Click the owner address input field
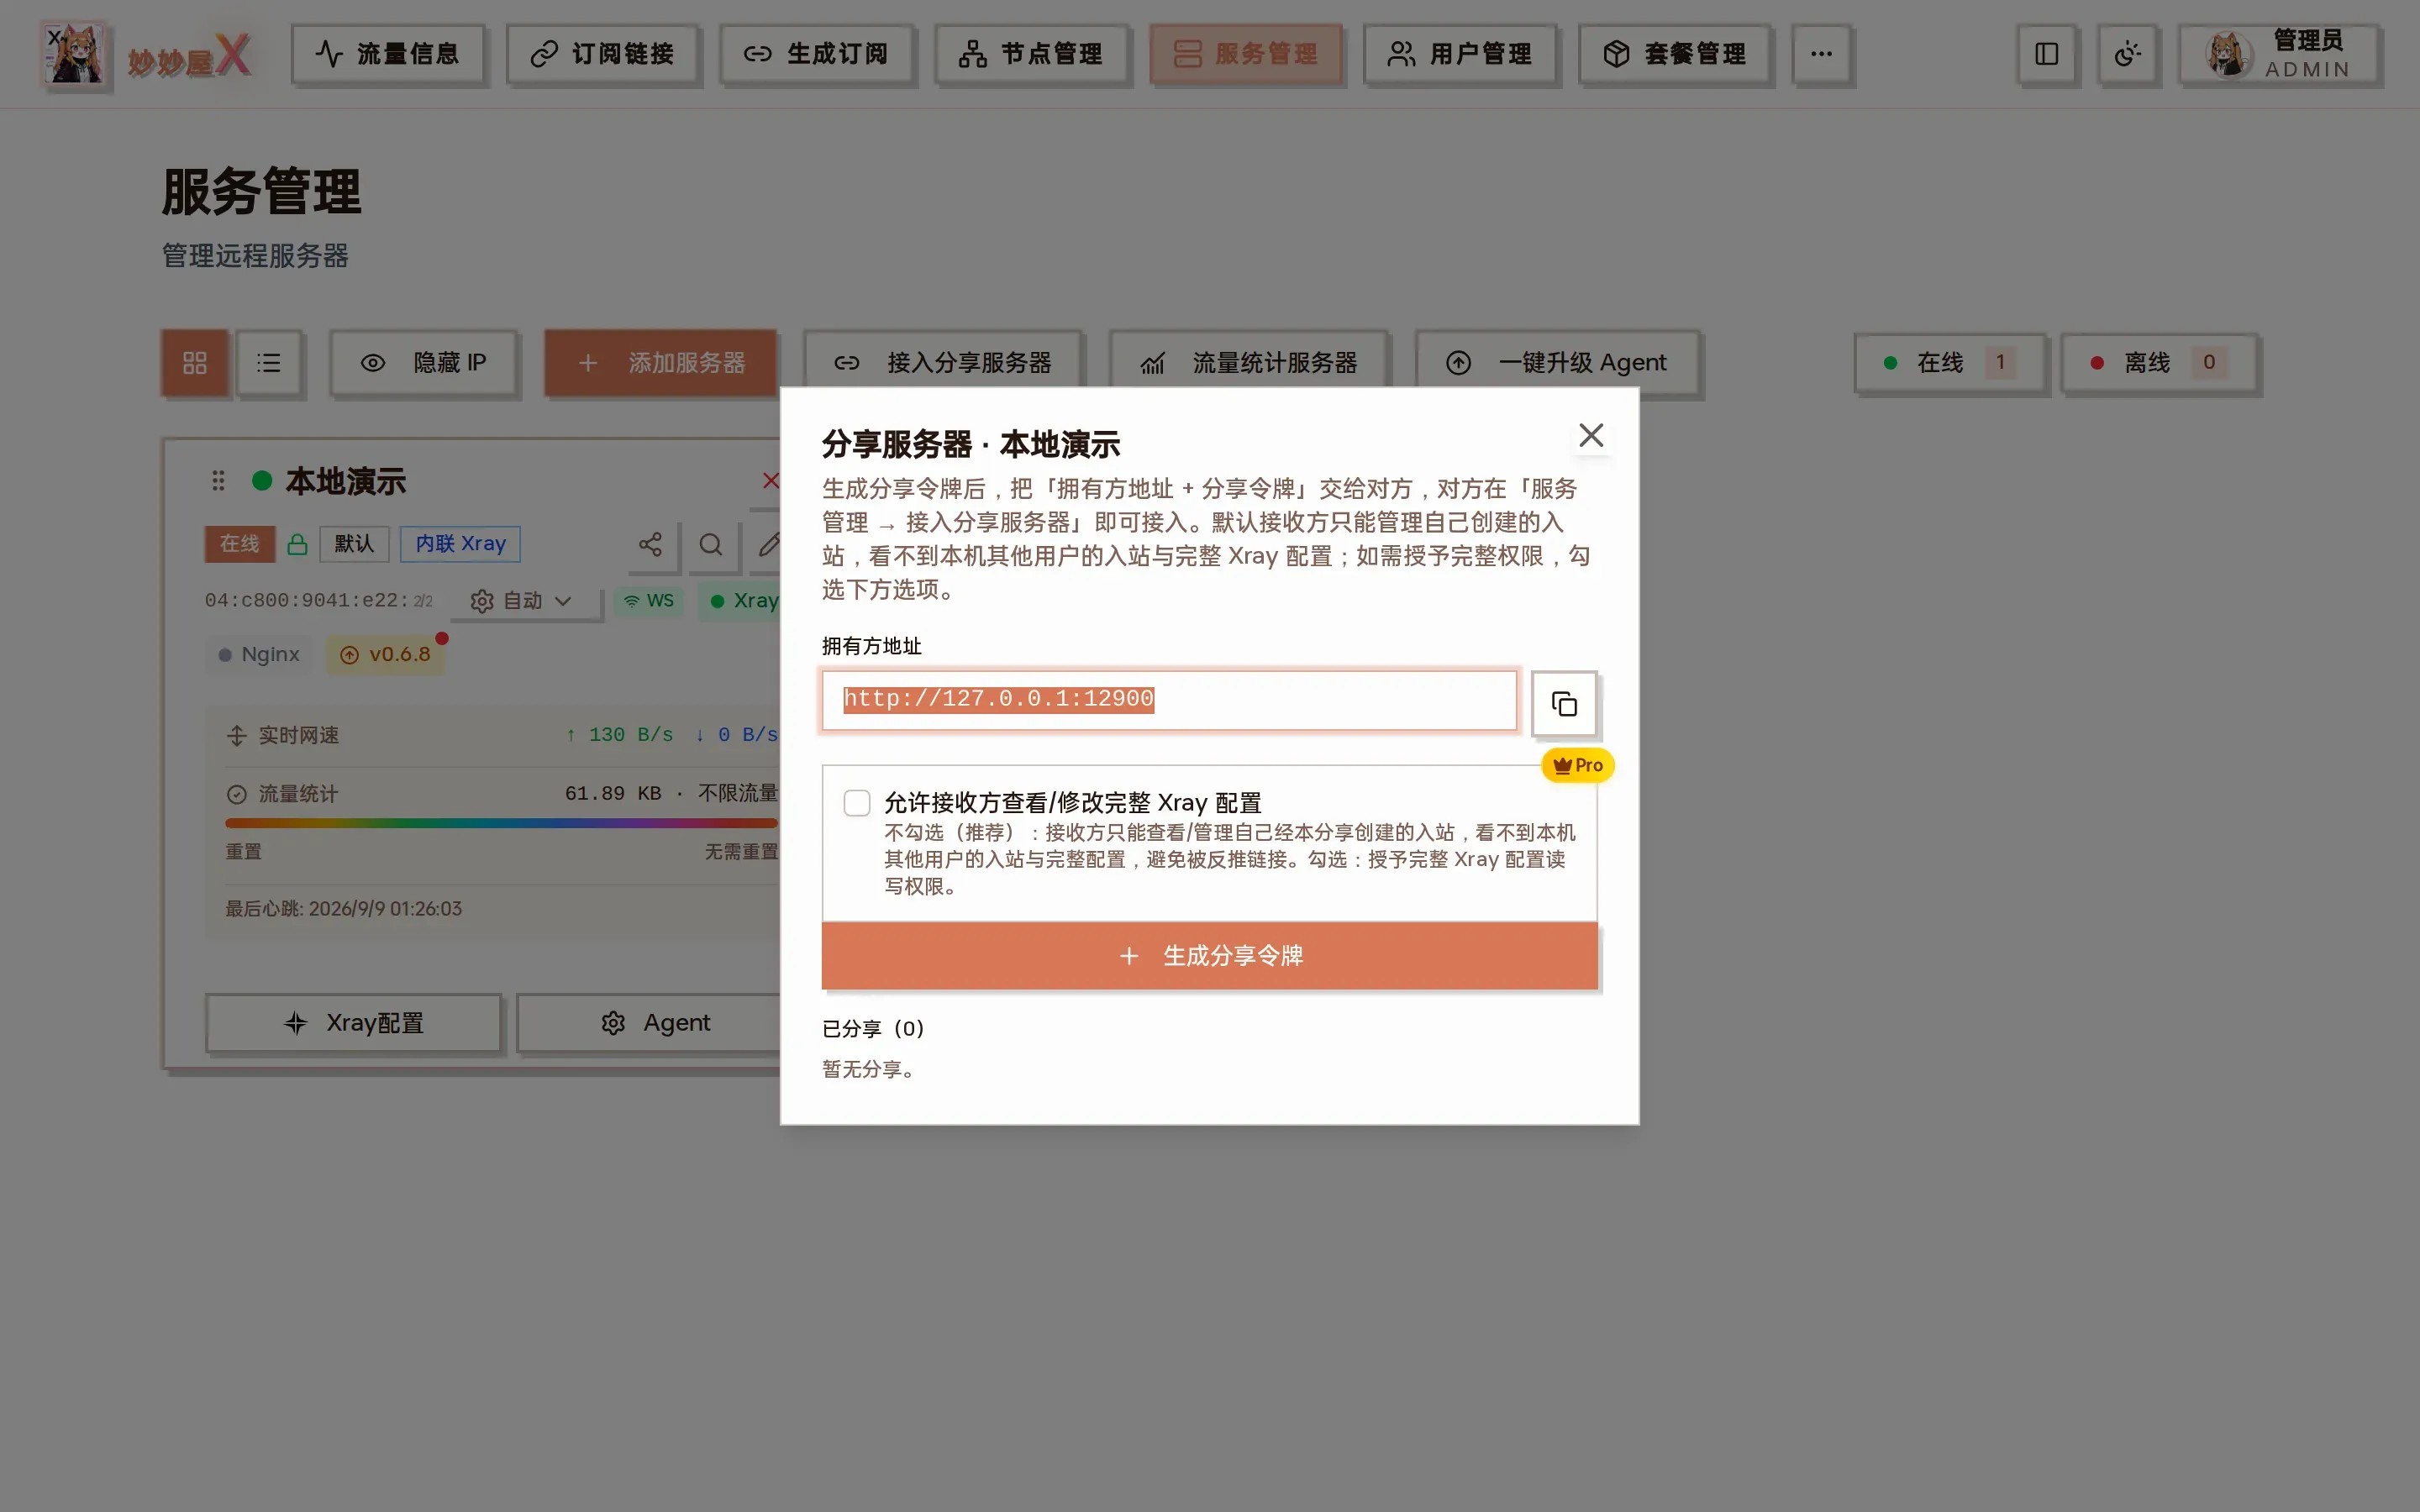2420x1512 pixels. (x=1169, y=700)
